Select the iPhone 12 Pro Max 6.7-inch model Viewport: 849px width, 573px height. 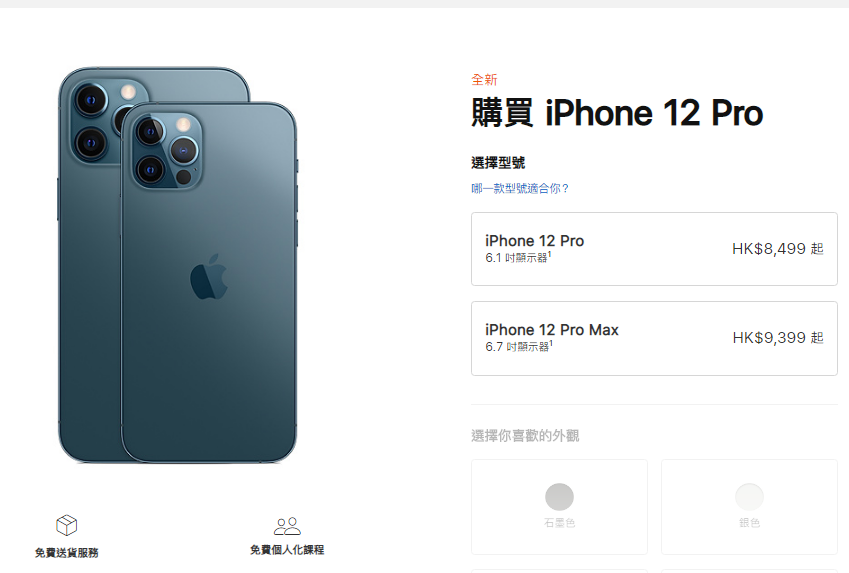point(654,338)
